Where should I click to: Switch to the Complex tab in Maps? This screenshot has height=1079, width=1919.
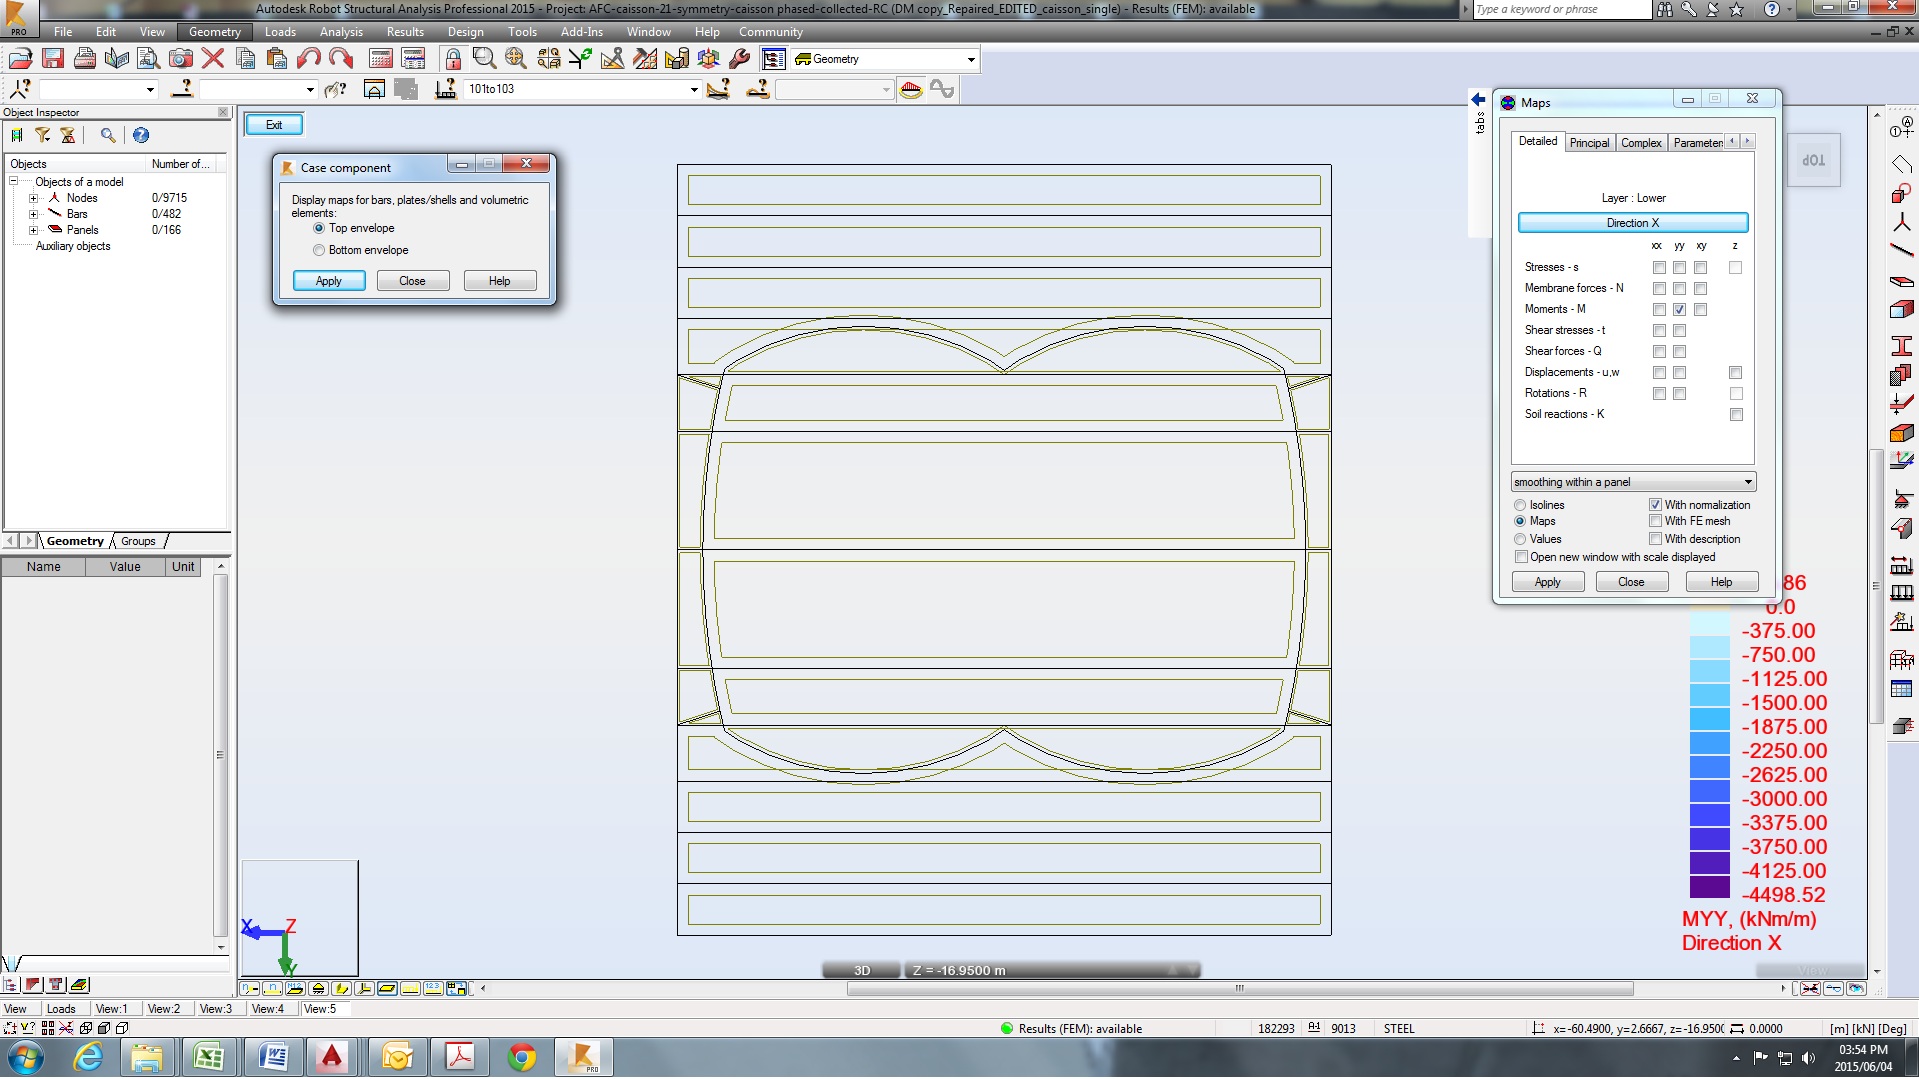[1640, 142]
